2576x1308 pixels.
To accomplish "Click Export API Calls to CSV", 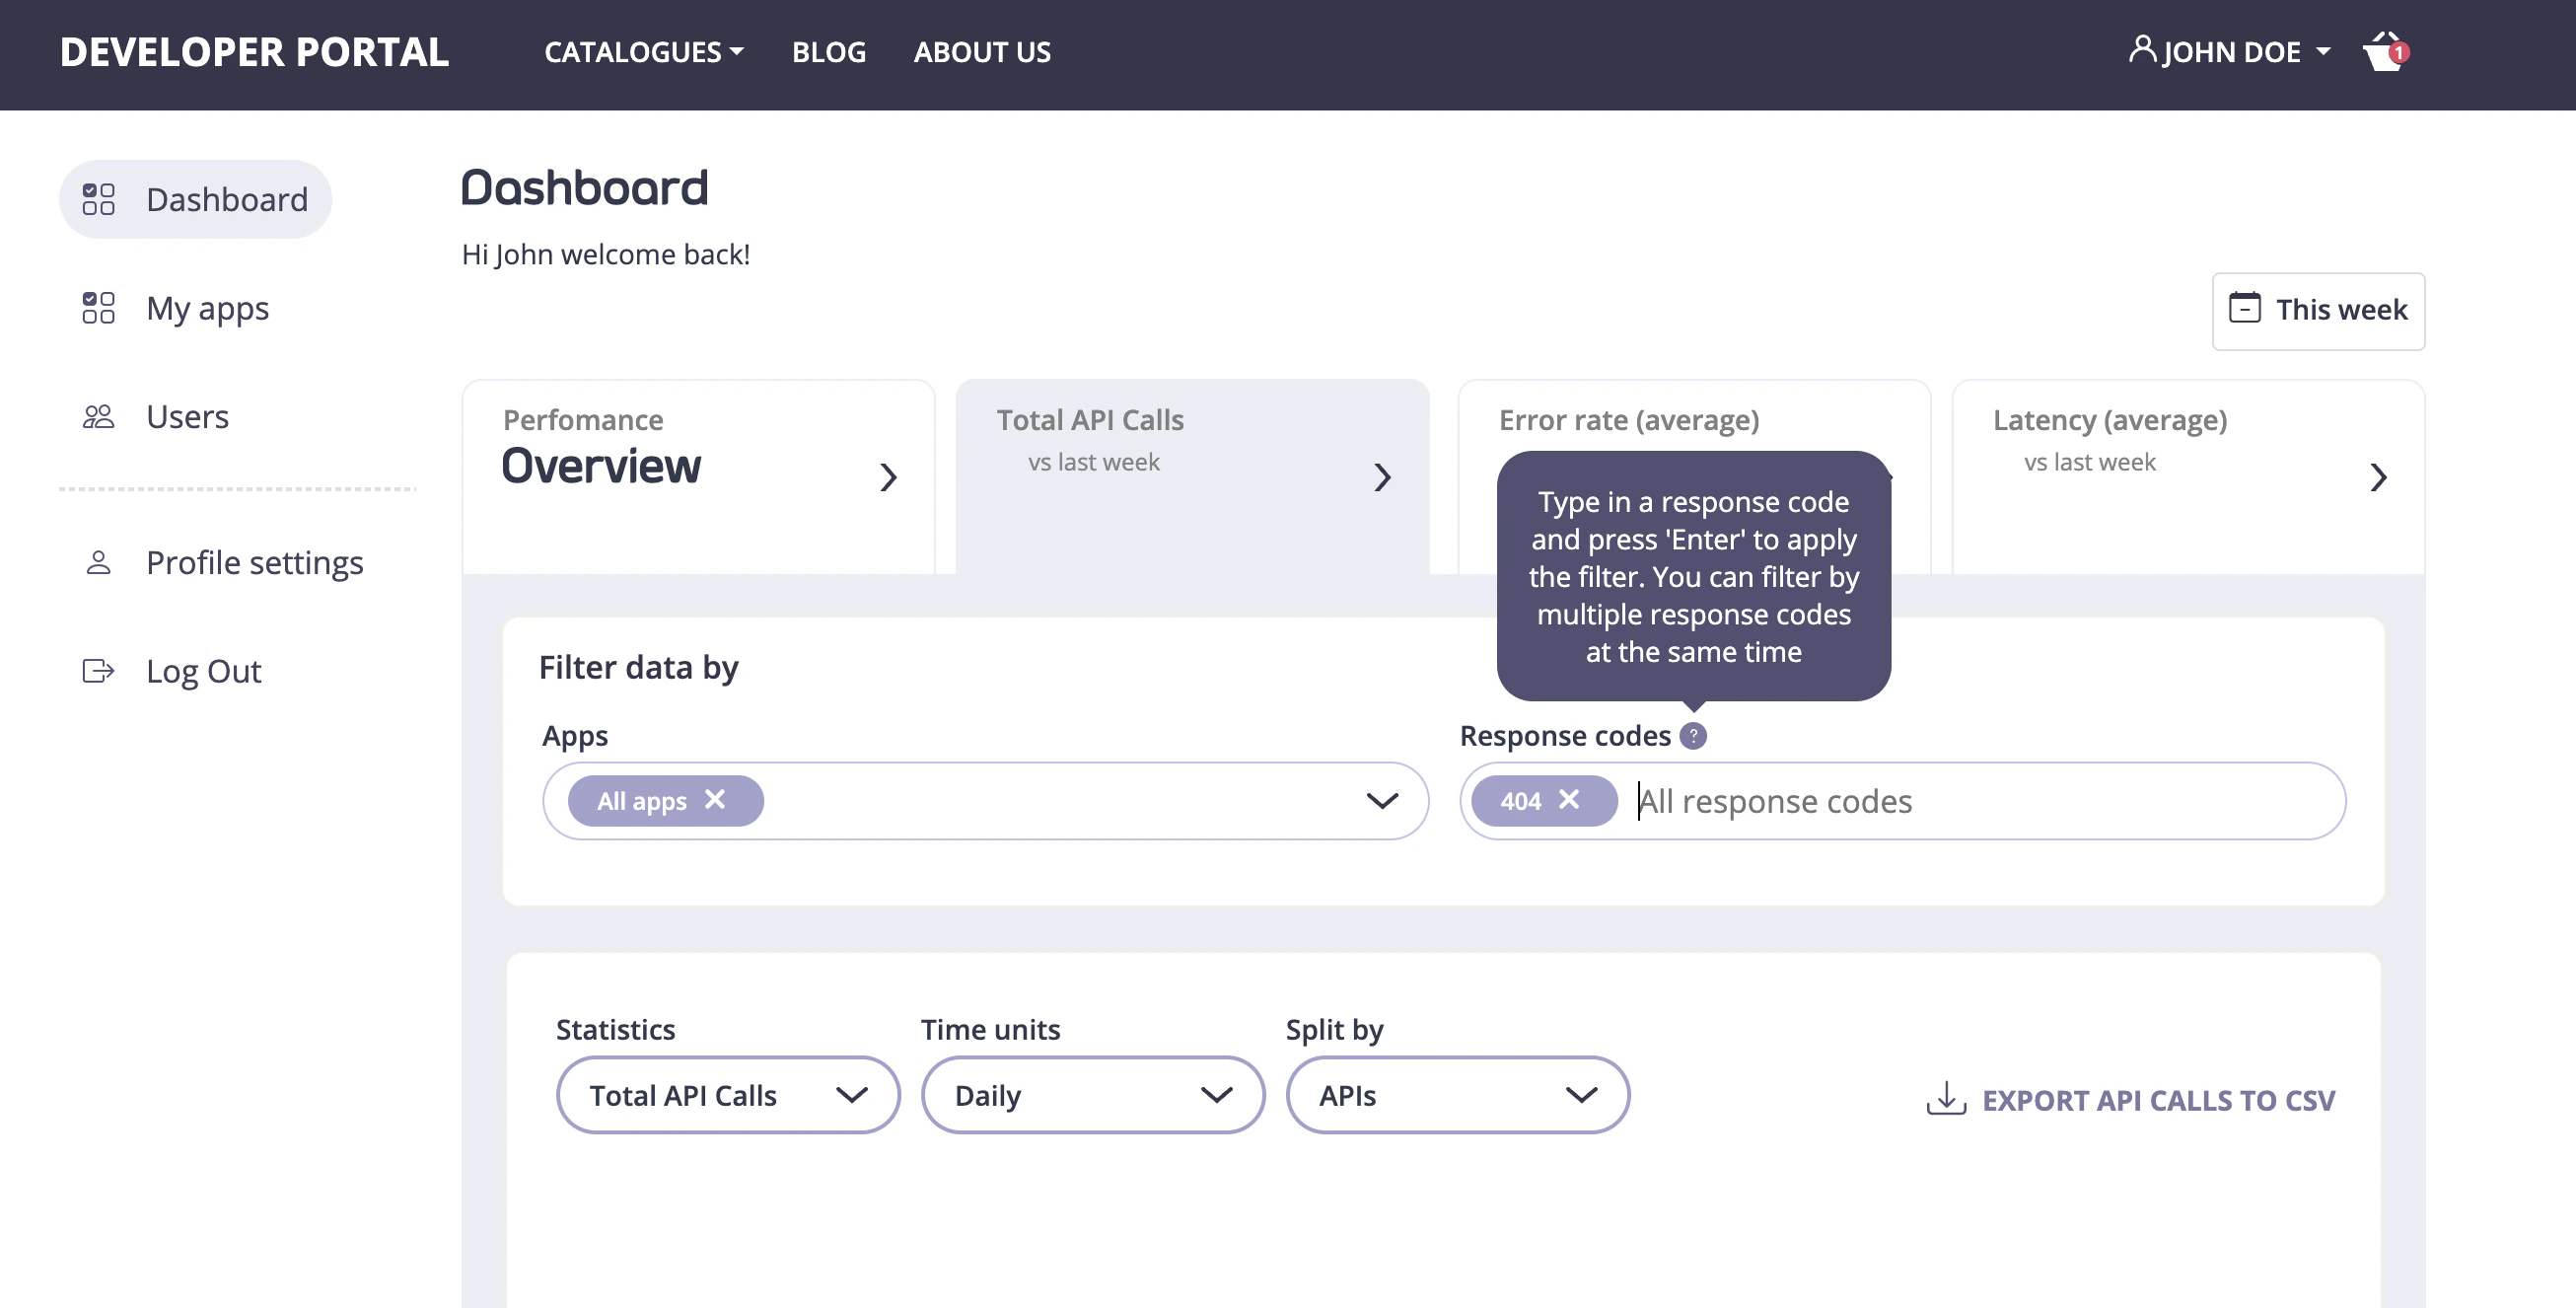I will pos(2159,1100).
